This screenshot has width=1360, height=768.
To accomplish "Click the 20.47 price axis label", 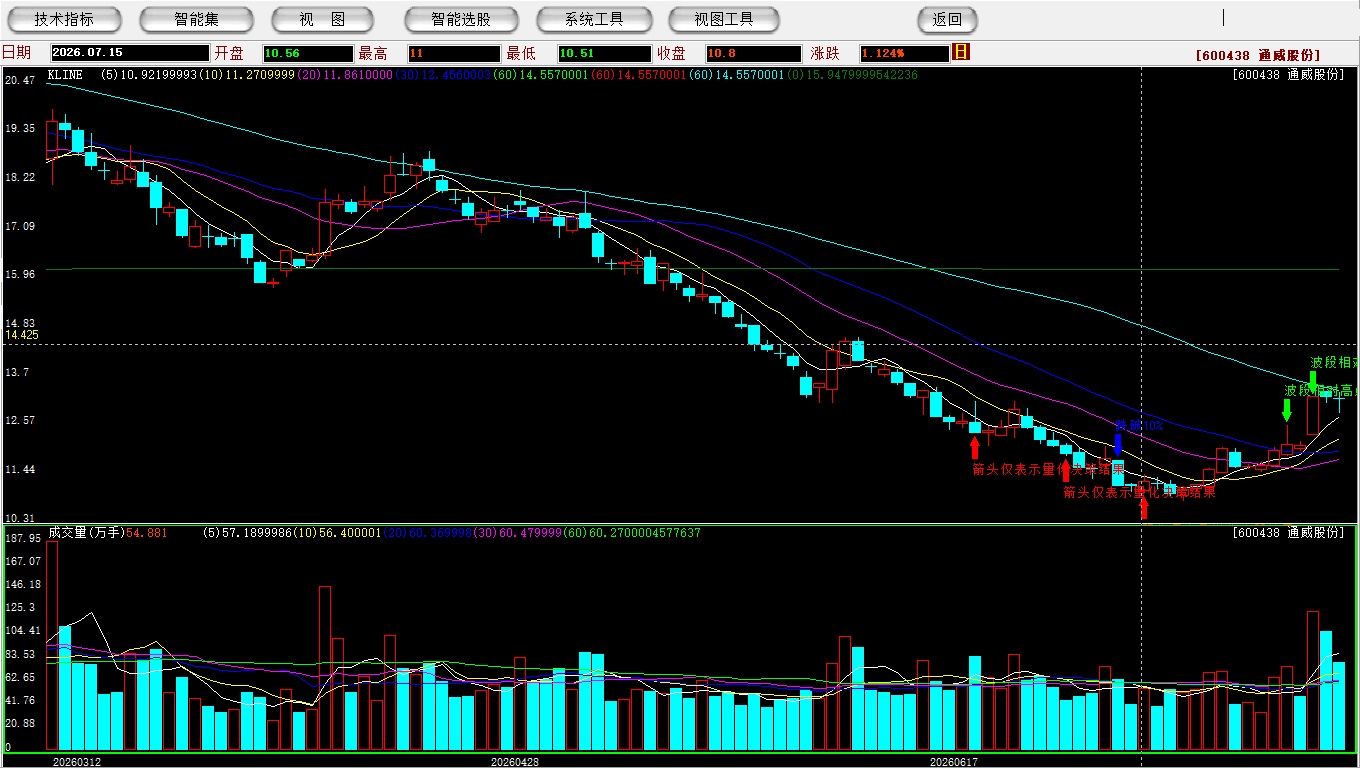I will (x=20, y=80).
